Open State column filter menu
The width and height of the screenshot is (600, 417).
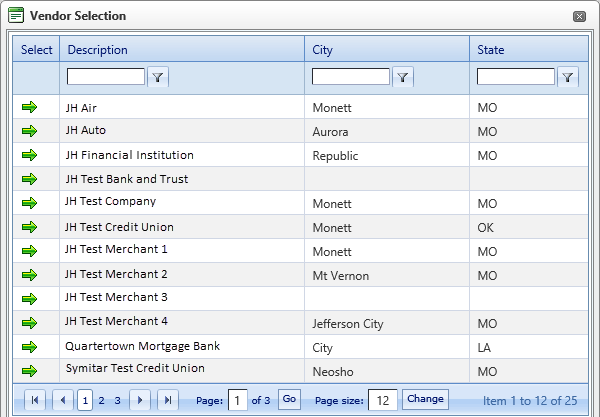tap(568, 77)
